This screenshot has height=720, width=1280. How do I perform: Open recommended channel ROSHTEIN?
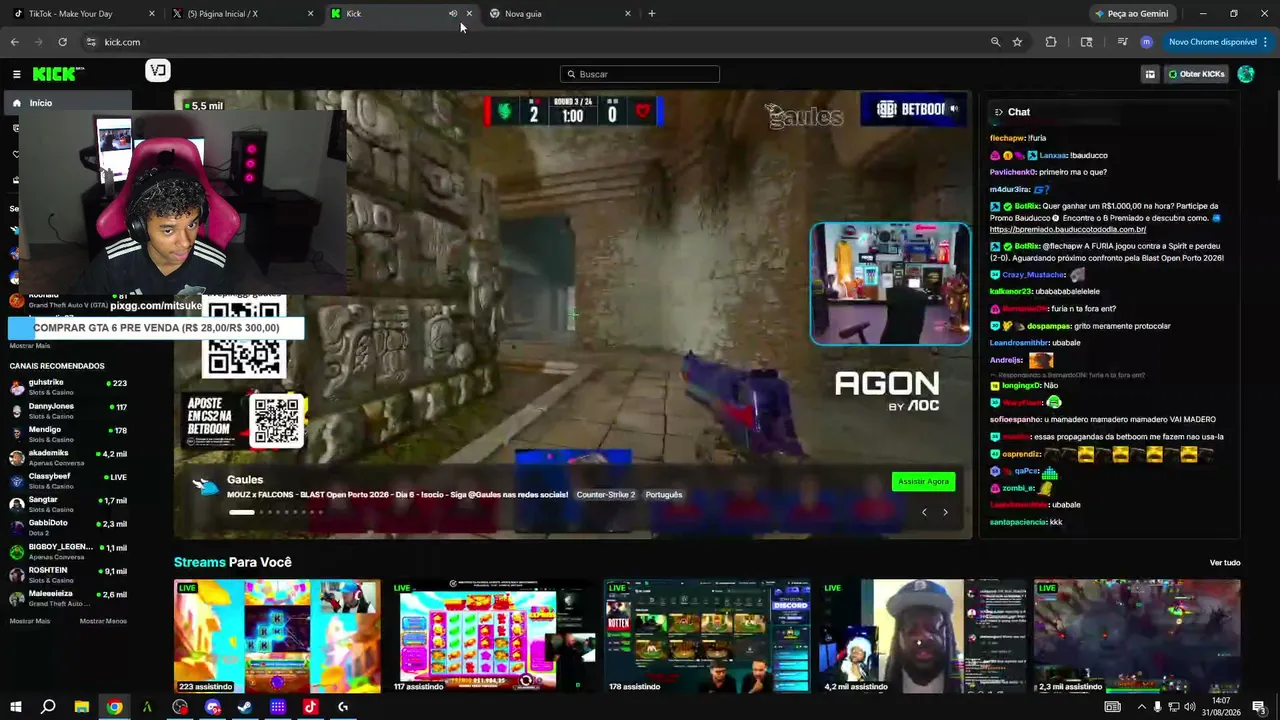pyautogui.click(x=68, y=575)
